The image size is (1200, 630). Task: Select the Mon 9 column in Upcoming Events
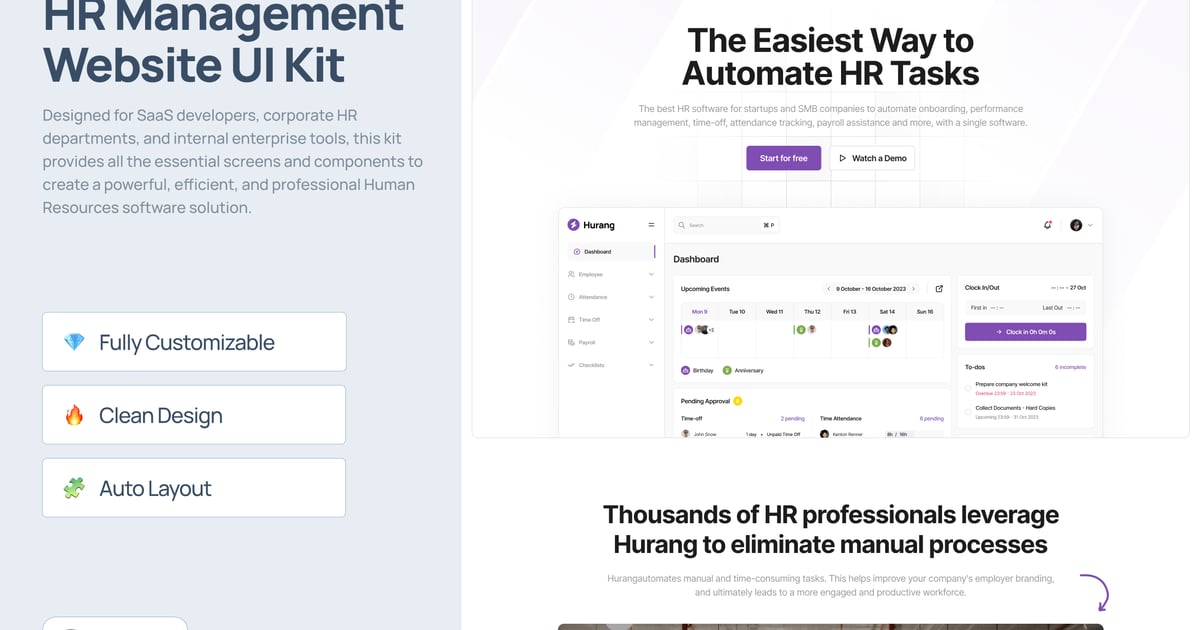click(699, 312)
